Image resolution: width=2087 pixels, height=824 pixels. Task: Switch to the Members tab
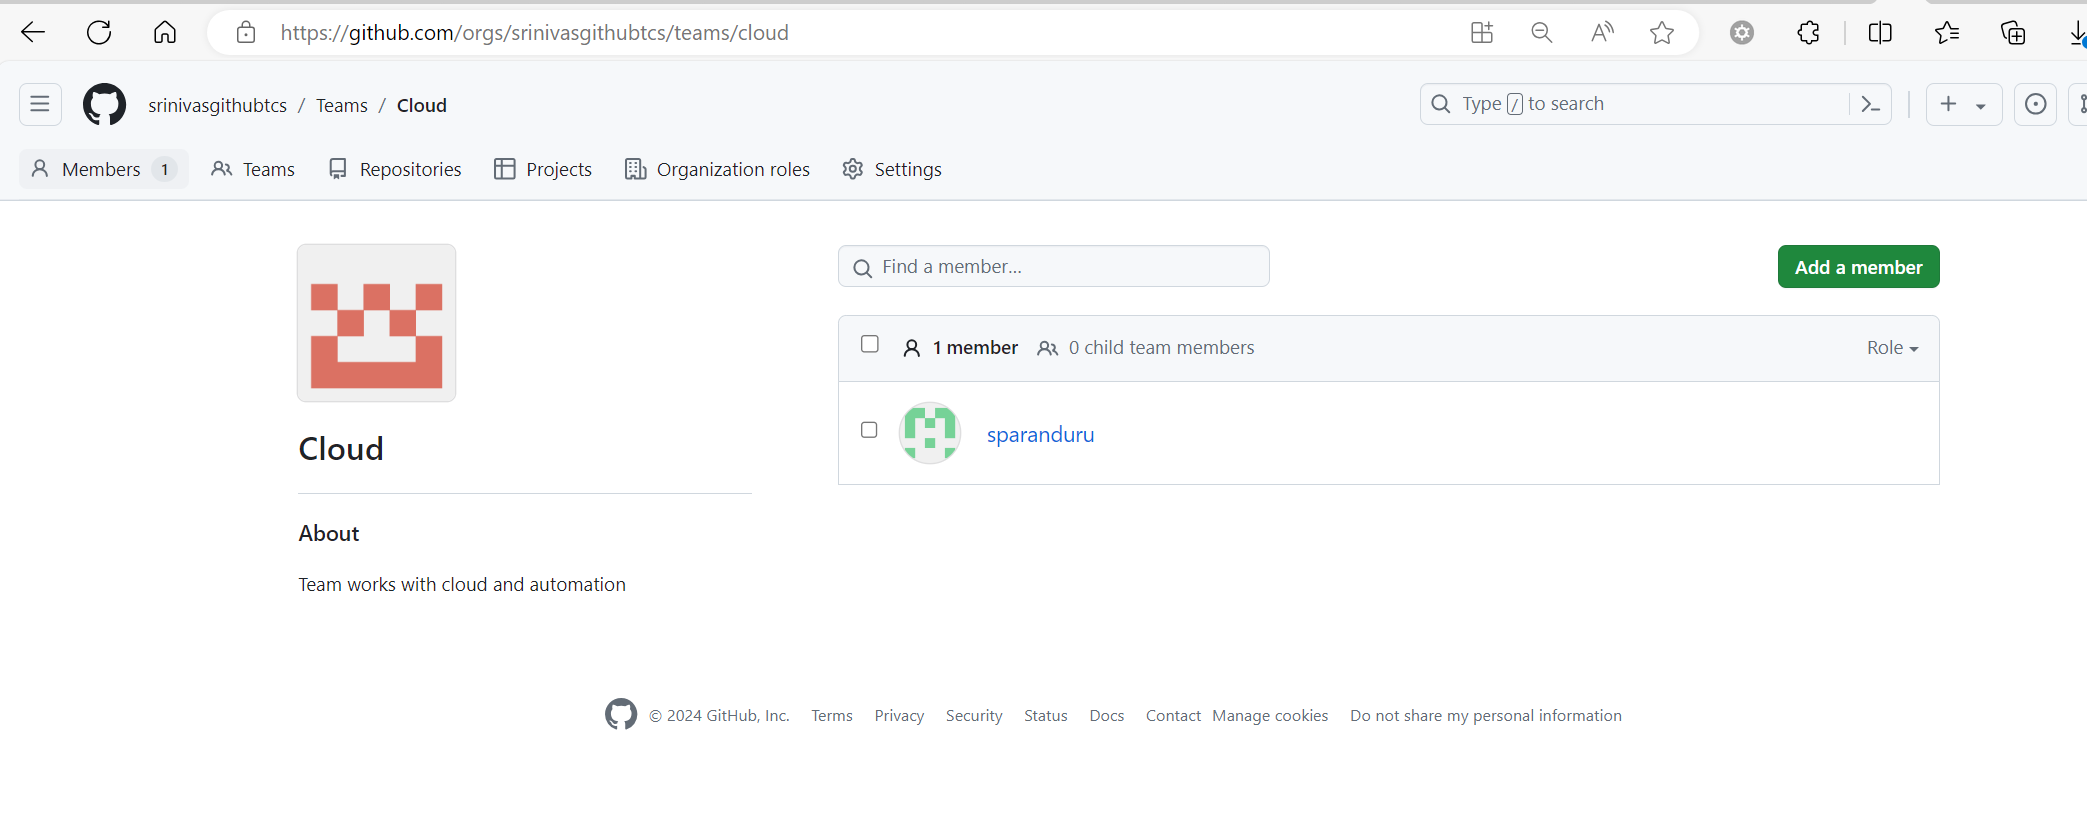(x=103, y=169)
